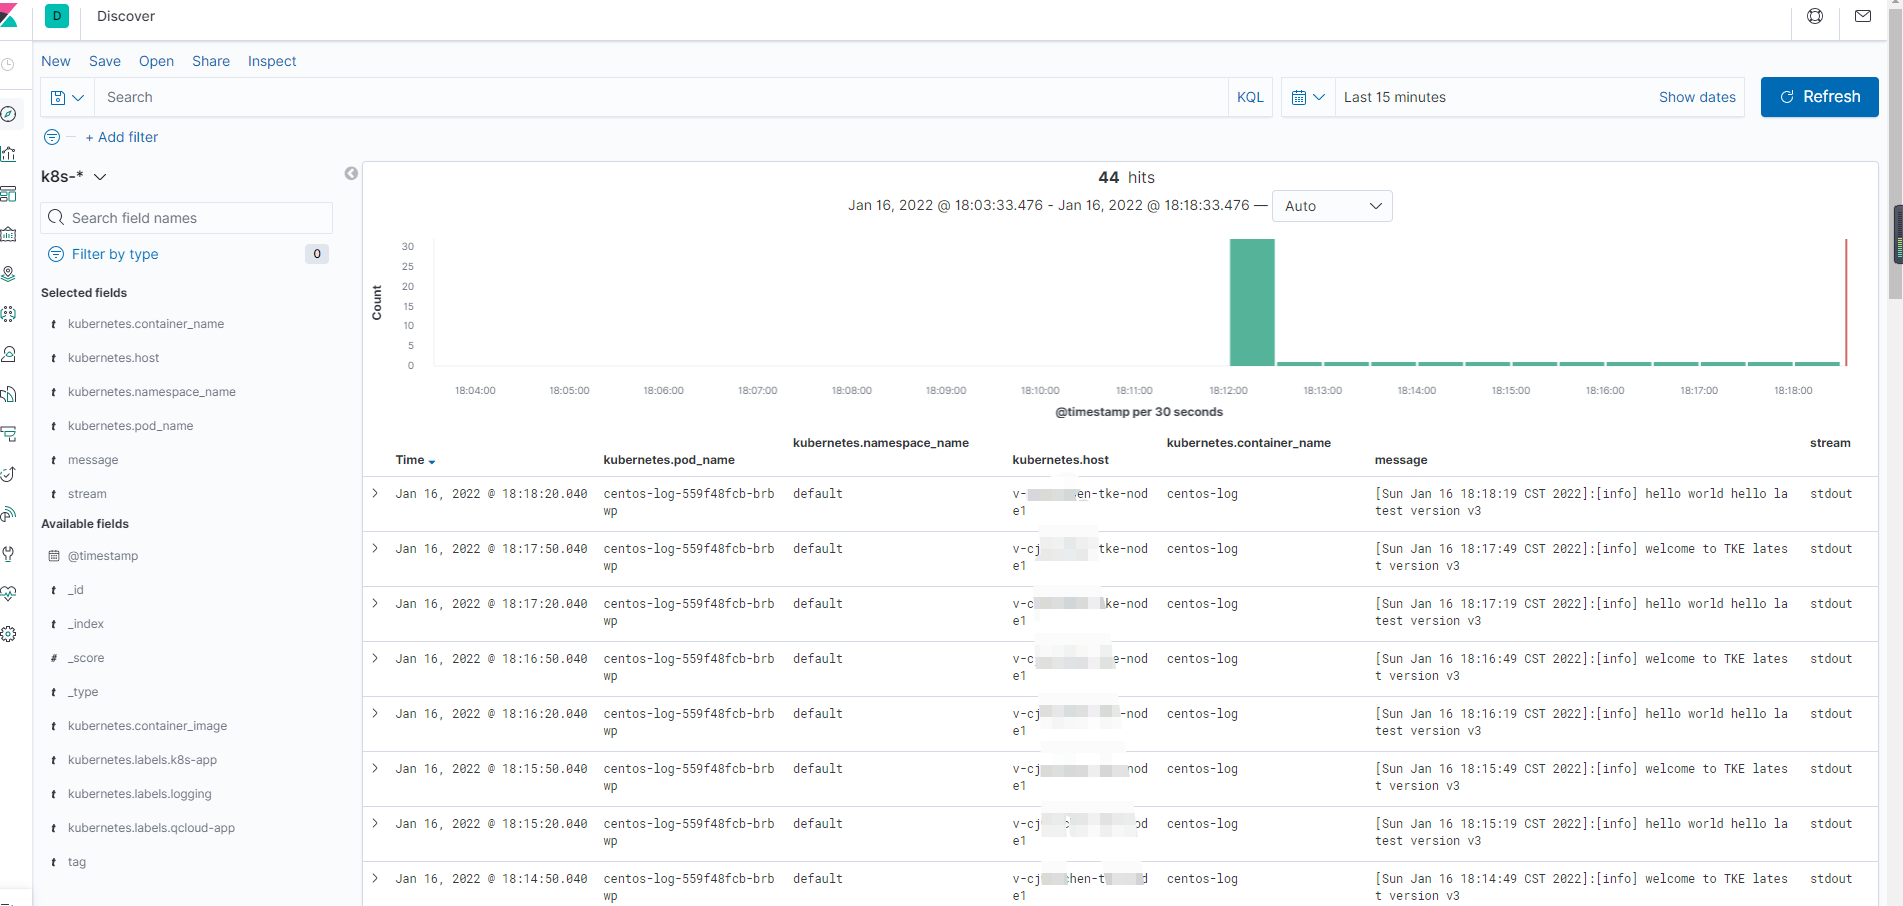Open the k8s-* index pattern dropdown
The width and height of the screenshot is (1903, 906).
point(74,176)
